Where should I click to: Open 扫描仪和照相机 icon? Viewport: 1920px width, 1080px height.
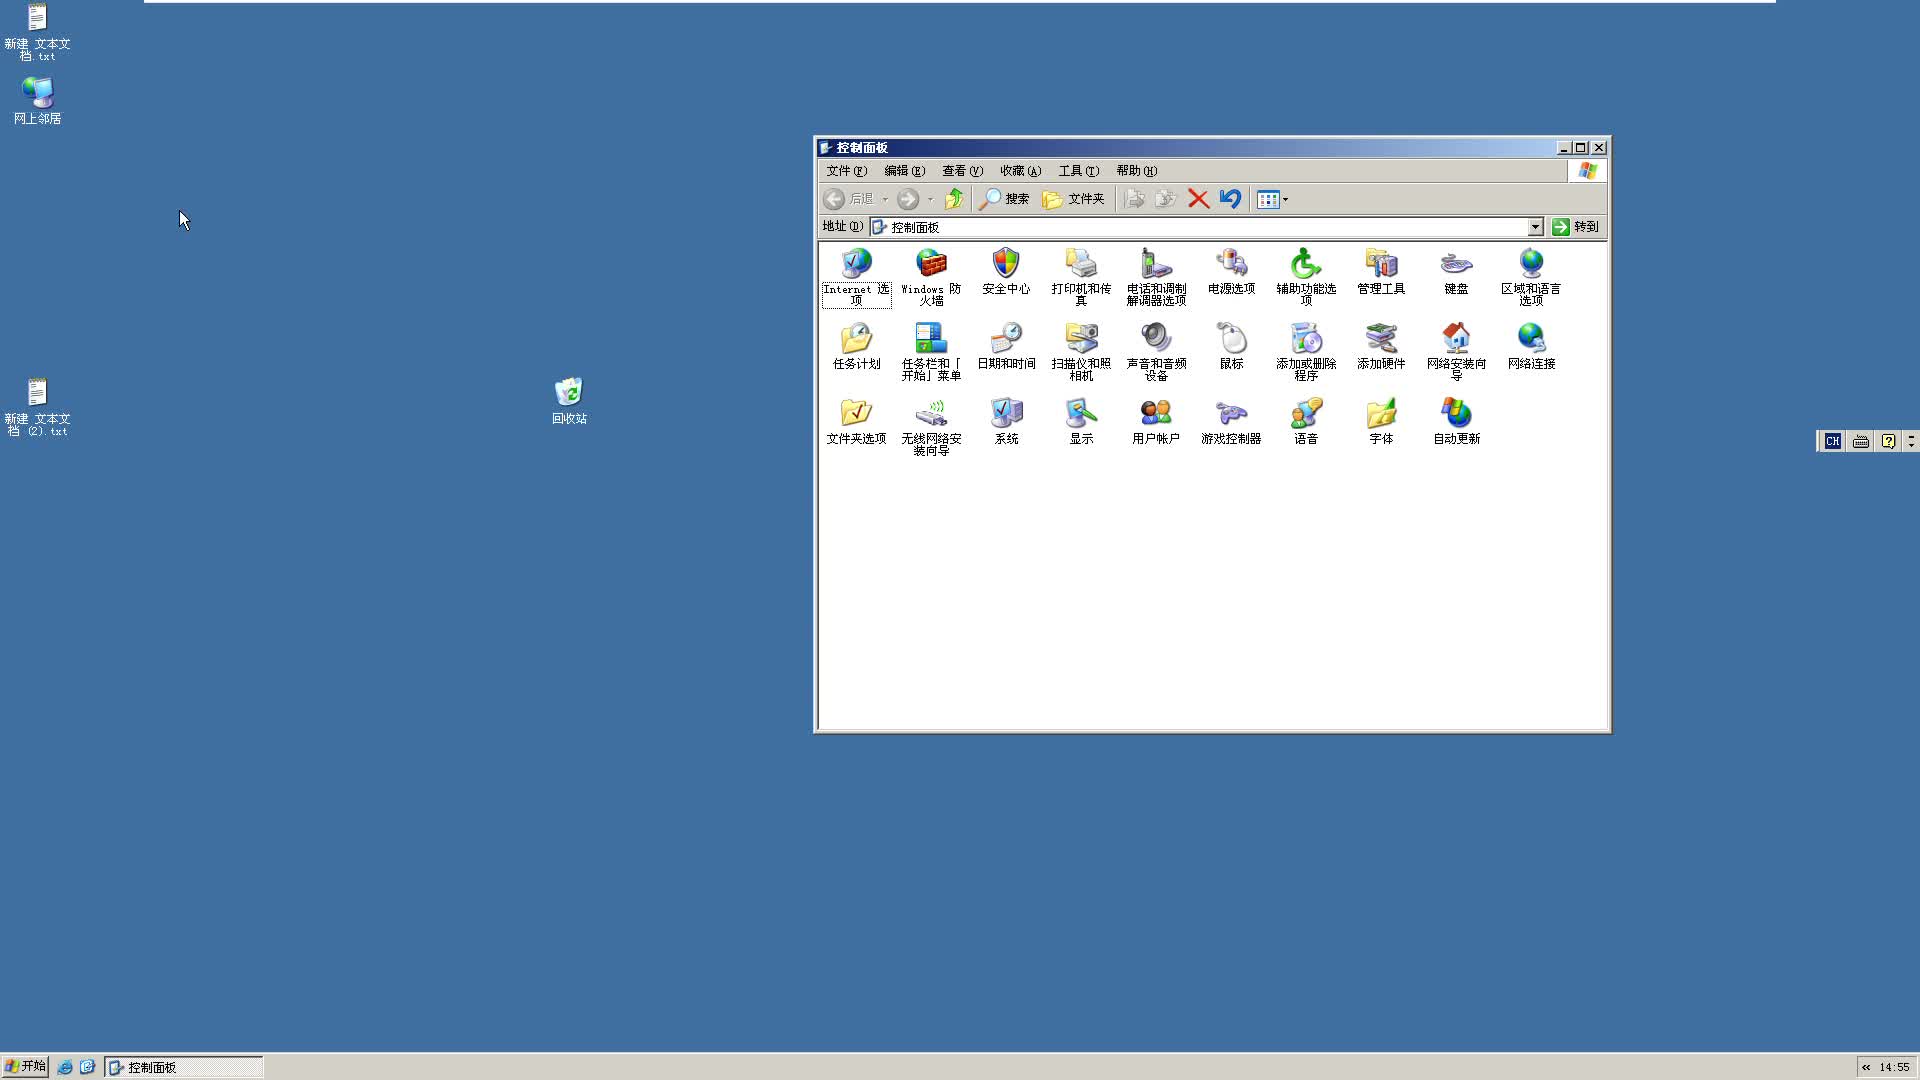pyautogui.click(x=1081, y=351)
